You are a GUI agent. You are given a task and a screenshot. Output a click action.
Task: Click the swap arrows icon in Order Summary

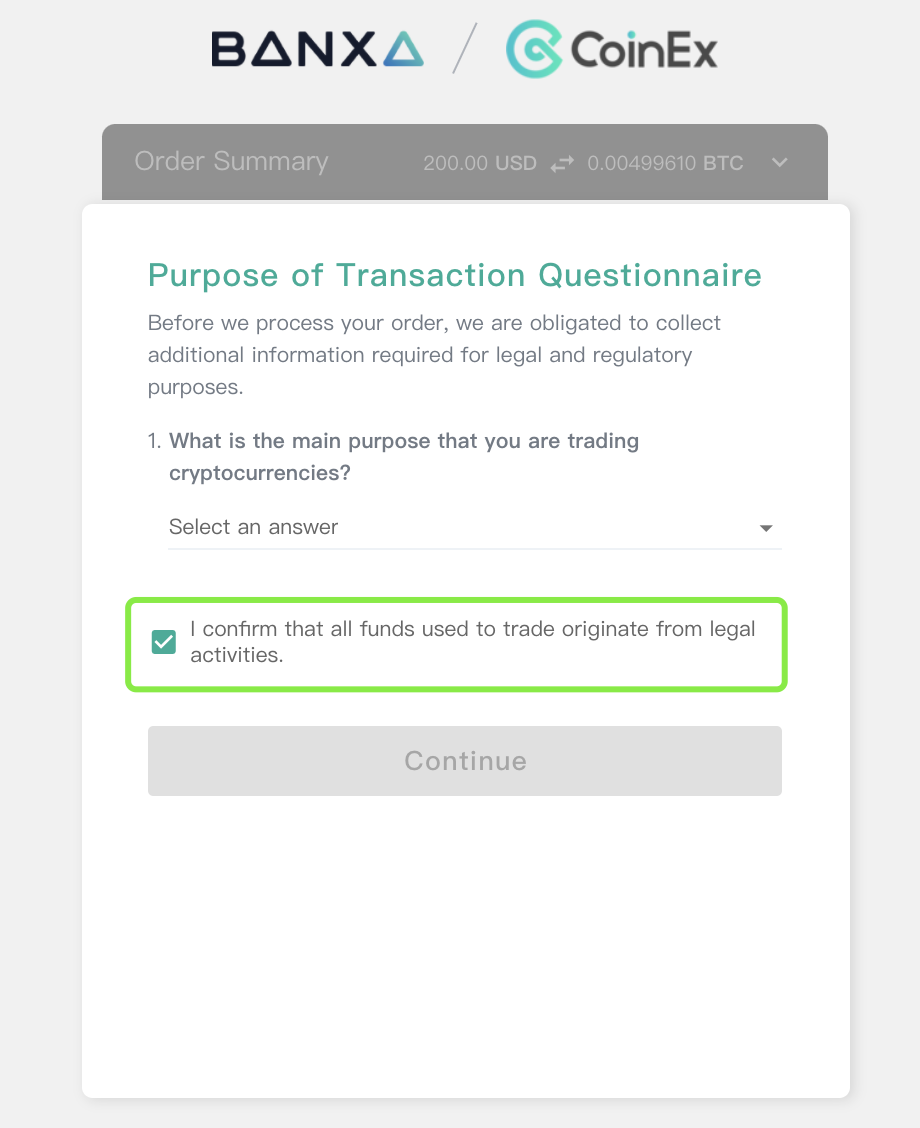[x=562, y=163]
